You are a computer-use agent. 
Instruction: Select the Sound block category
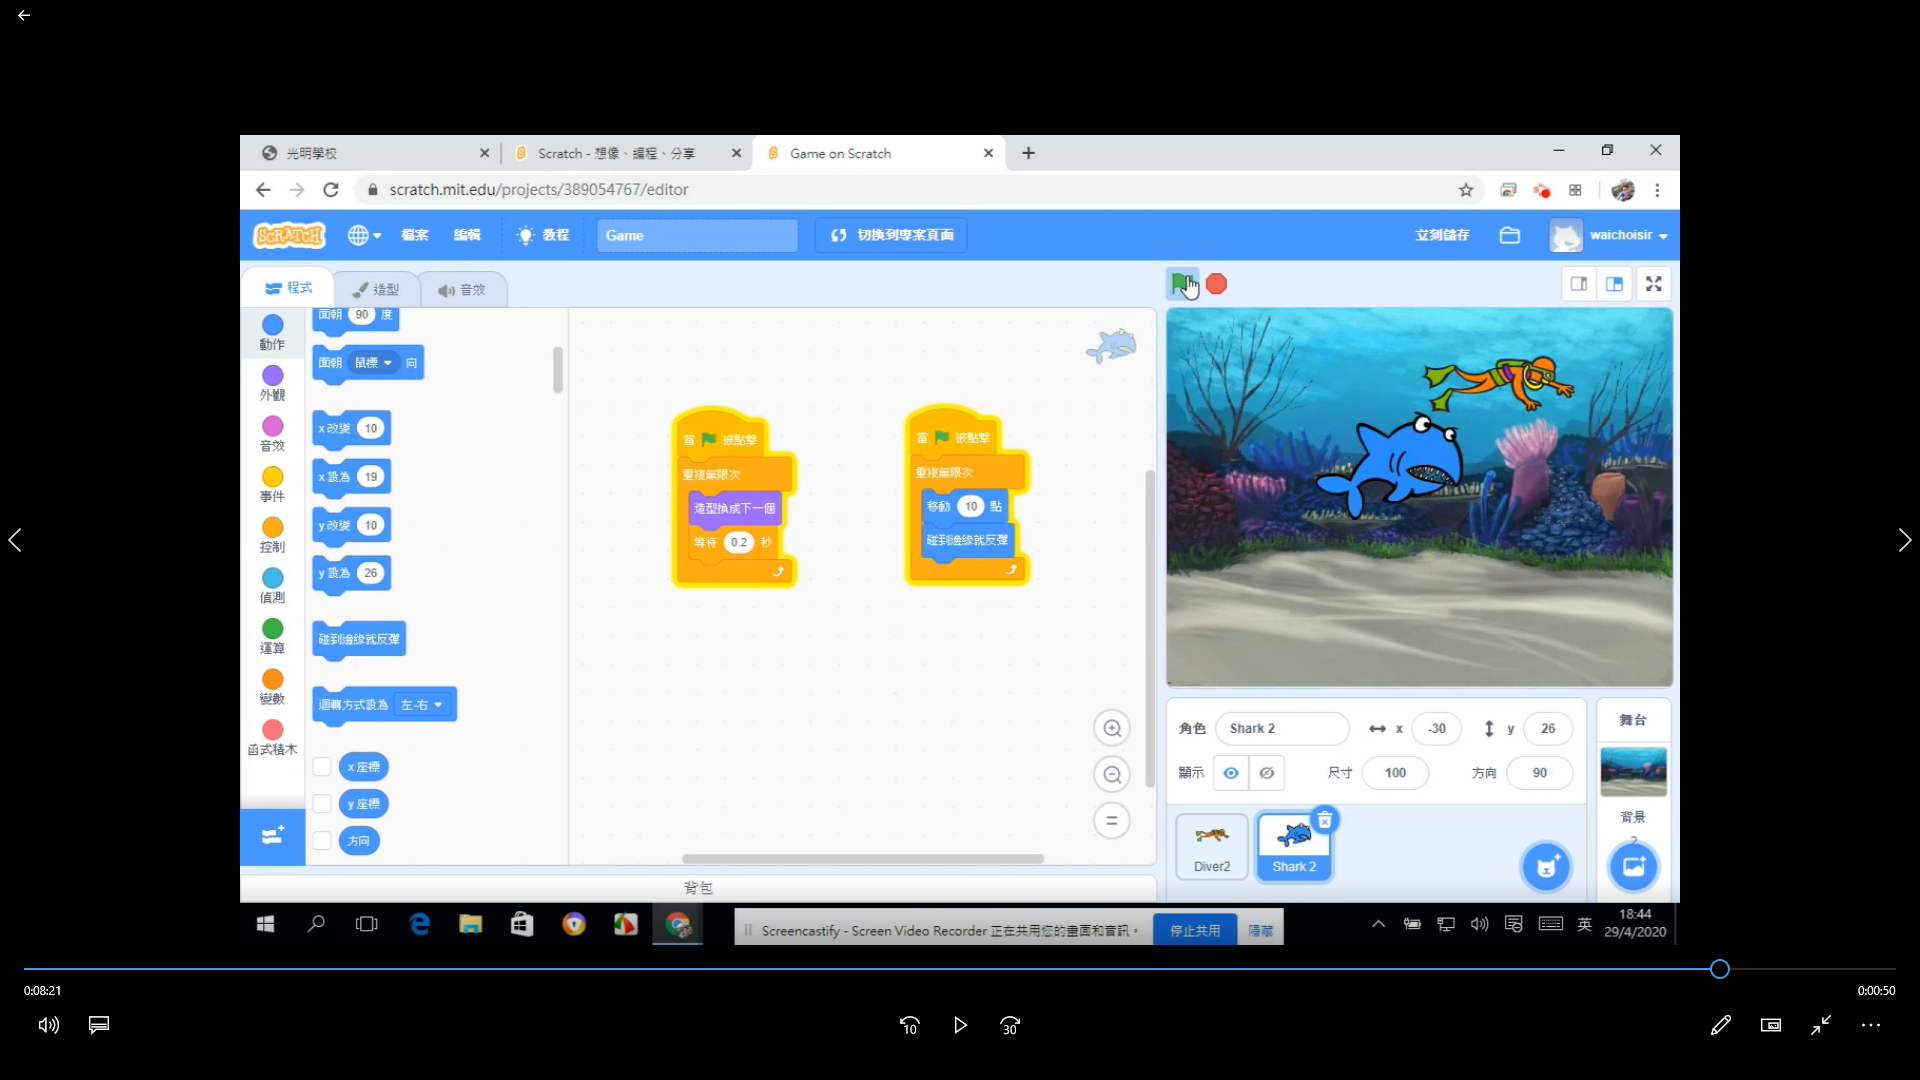(x=272, y=434)
